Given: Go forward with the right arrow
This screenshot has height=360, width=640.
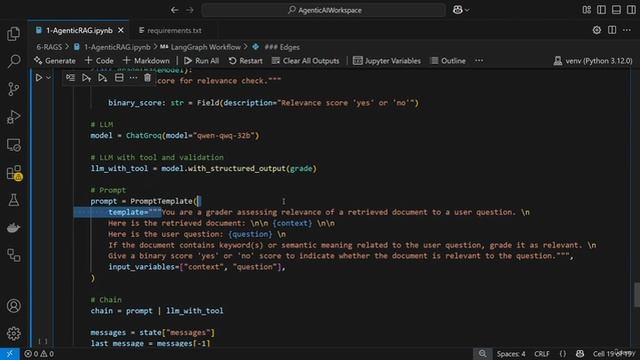Looking at the screenshot, I should pos(190,10).
